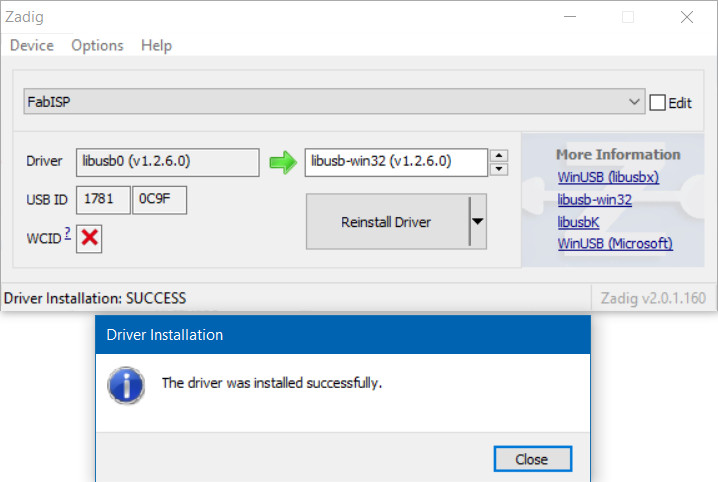Open the Help menu
The width and height of the screenshot is (718, 482).
(156, 45)
